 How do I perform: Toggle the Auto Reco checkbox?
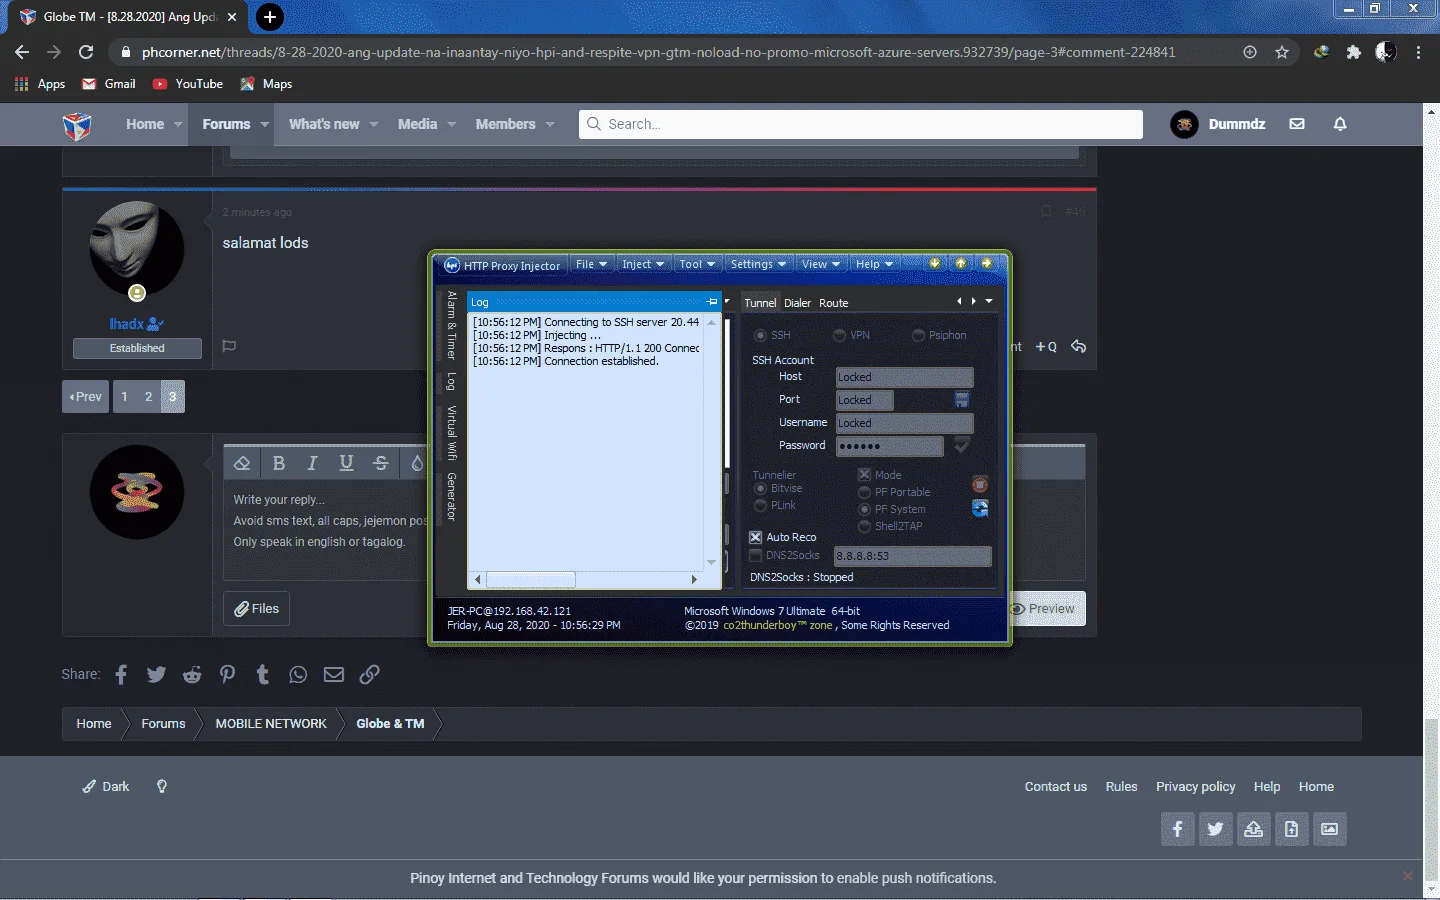coord(756,537)
